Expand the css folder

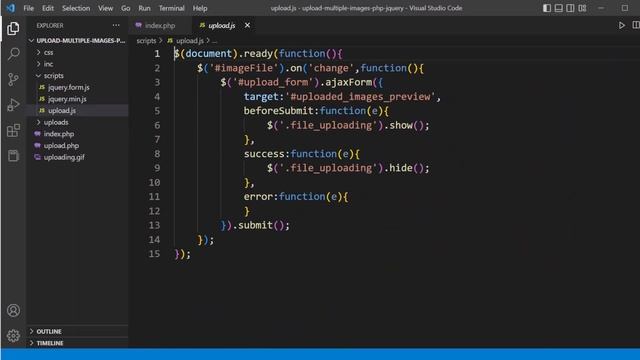tap(78, 52)
